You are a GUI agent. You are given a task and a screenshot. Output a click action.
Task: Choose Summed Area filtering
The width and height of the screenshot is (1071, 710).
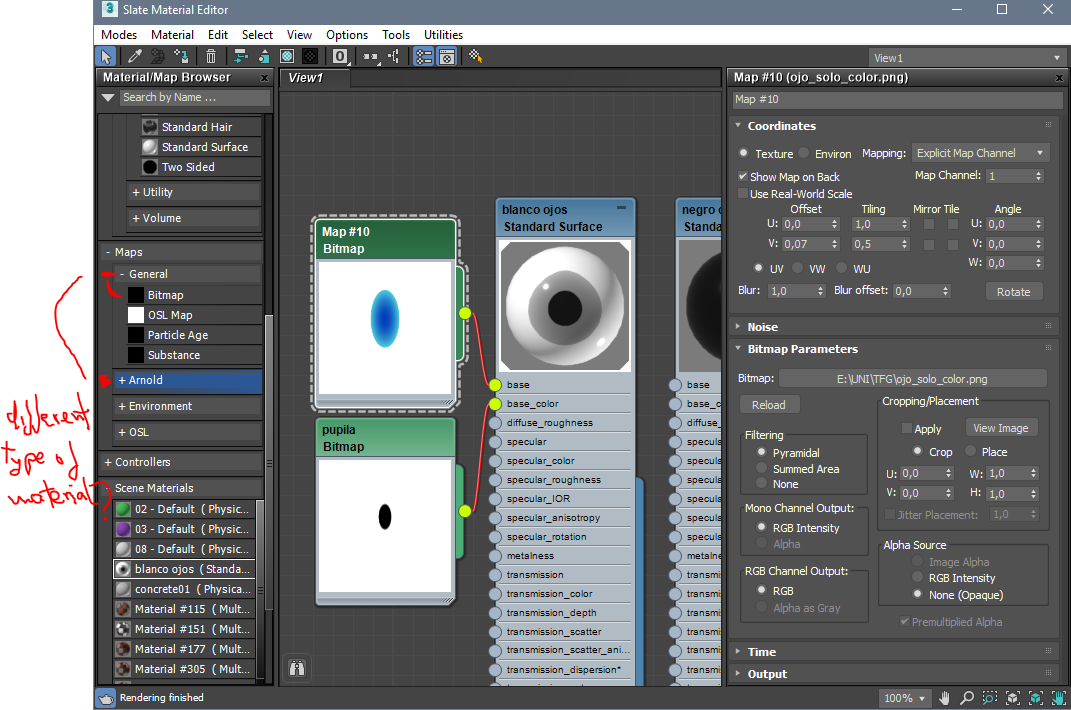762,468
